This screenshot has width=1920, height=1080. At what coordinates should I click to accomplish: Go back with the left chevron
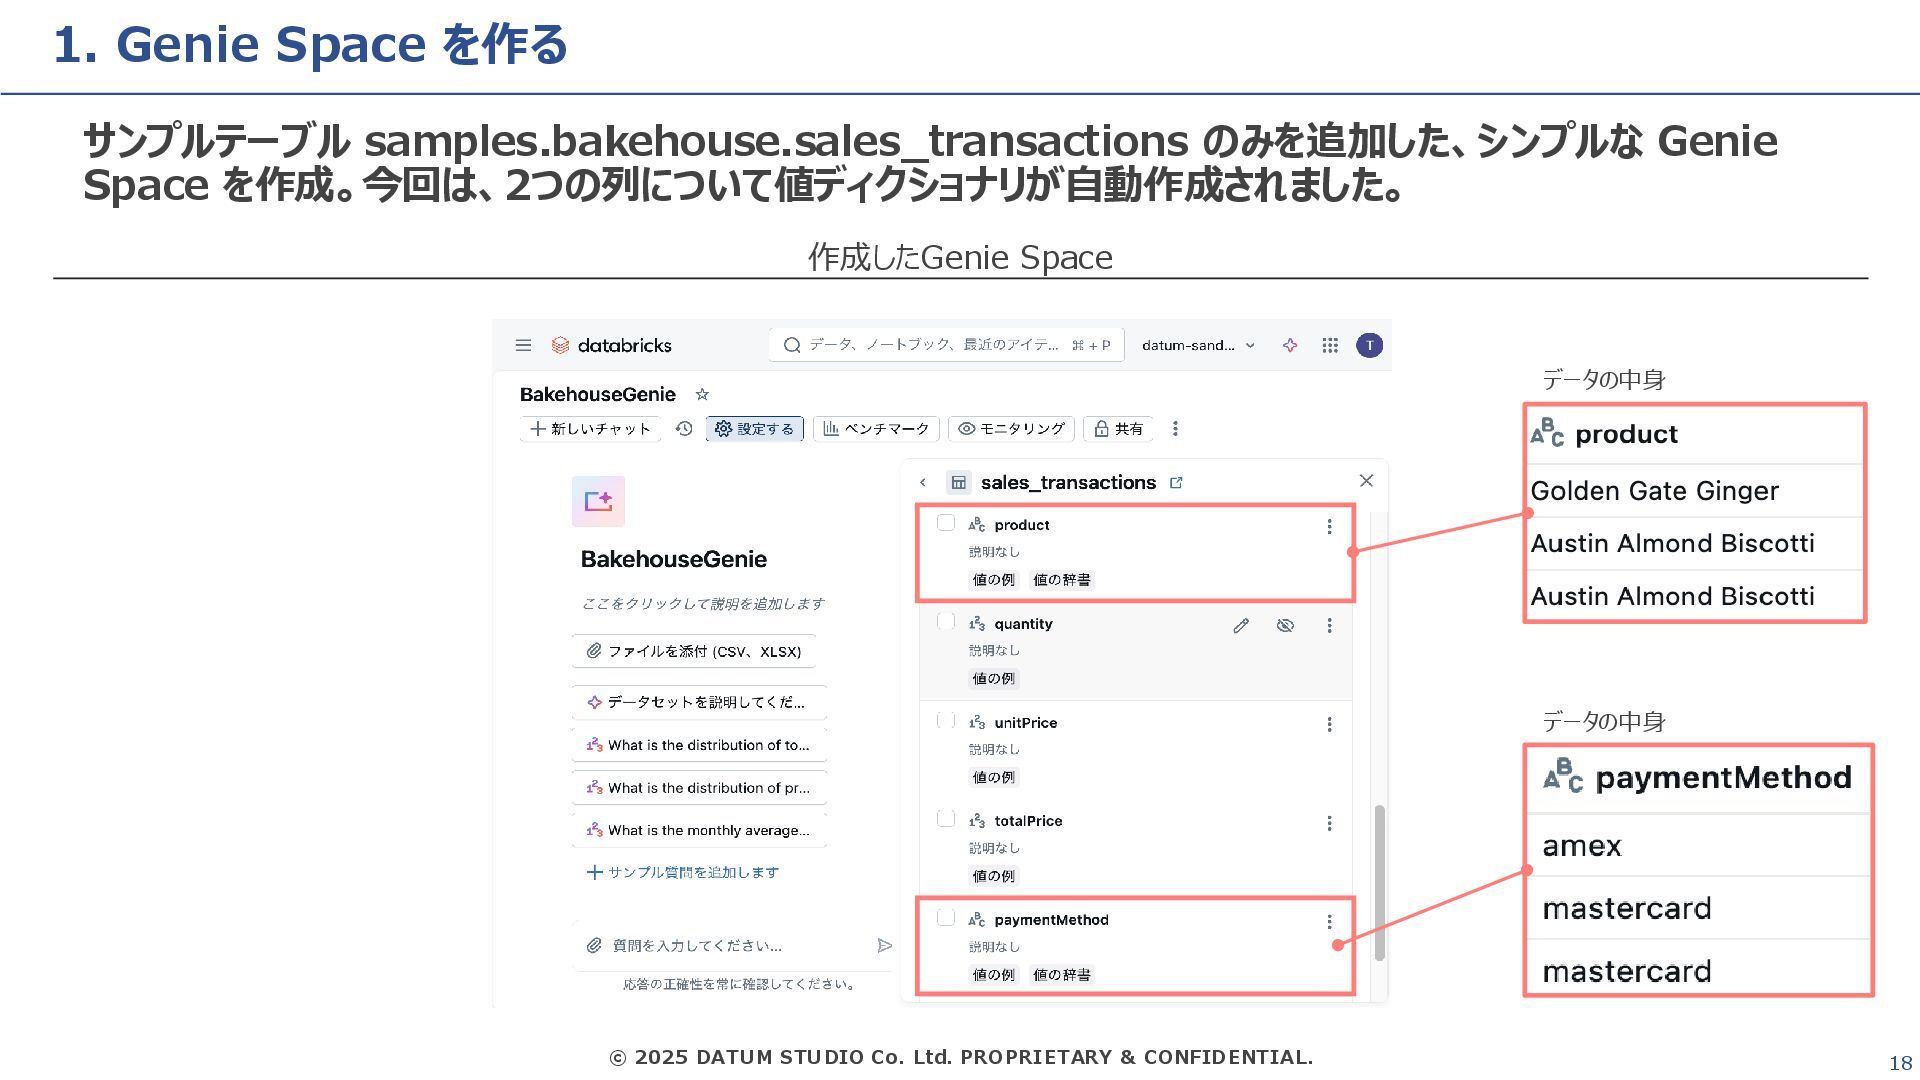923,483
